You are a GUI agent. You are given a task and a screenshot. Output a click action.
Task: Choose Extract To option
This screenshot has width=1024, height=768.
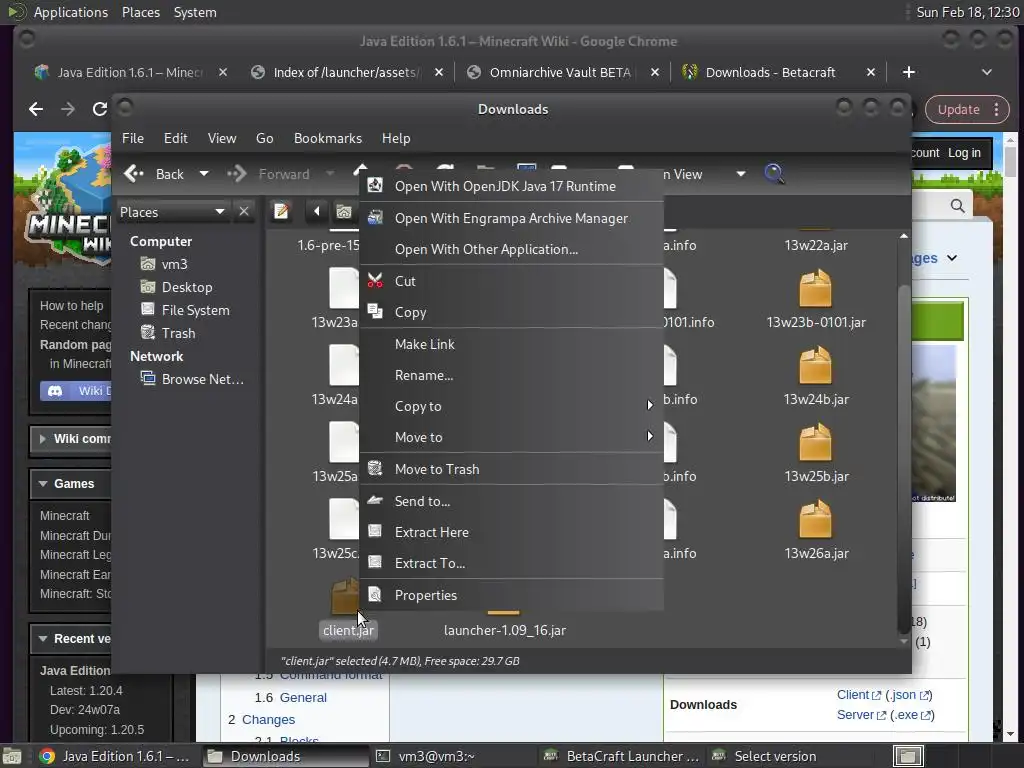[x=511, y=563]
